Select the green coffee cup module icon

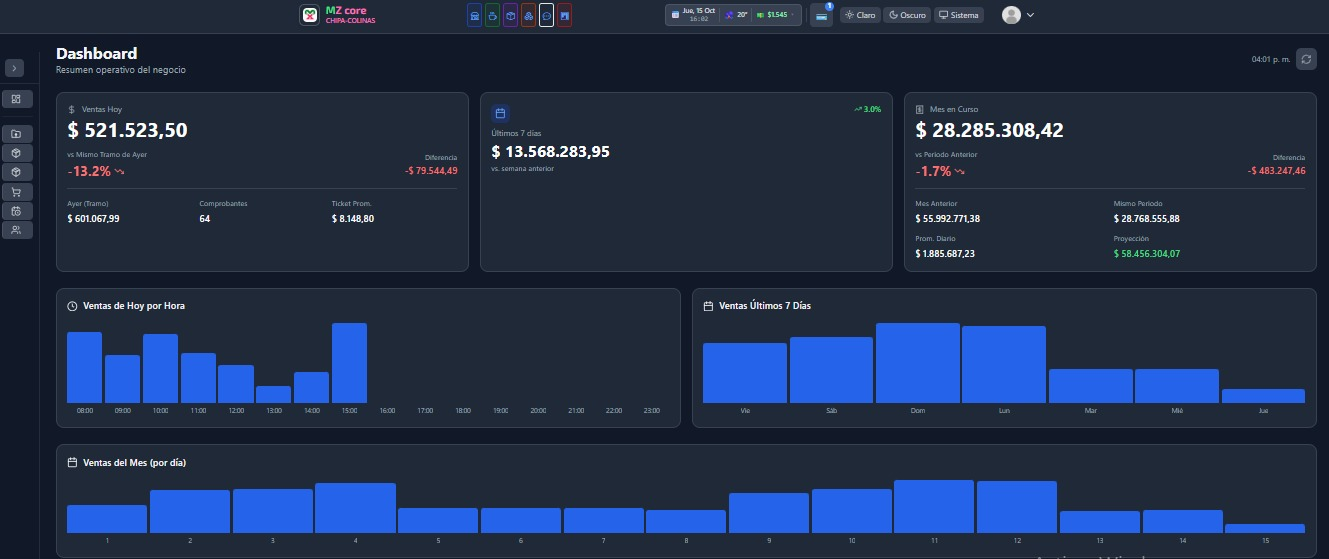pos(492,15)
